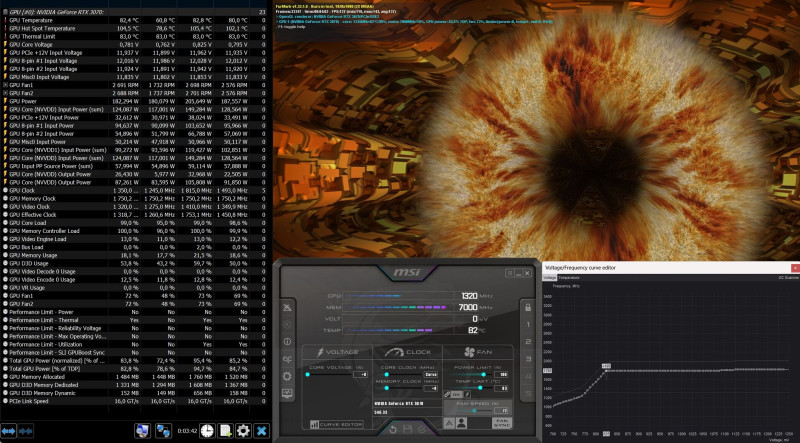Click Afterburner settings gear in left sidebar
This screenshot has height=443, width=800.
(287, 376)
